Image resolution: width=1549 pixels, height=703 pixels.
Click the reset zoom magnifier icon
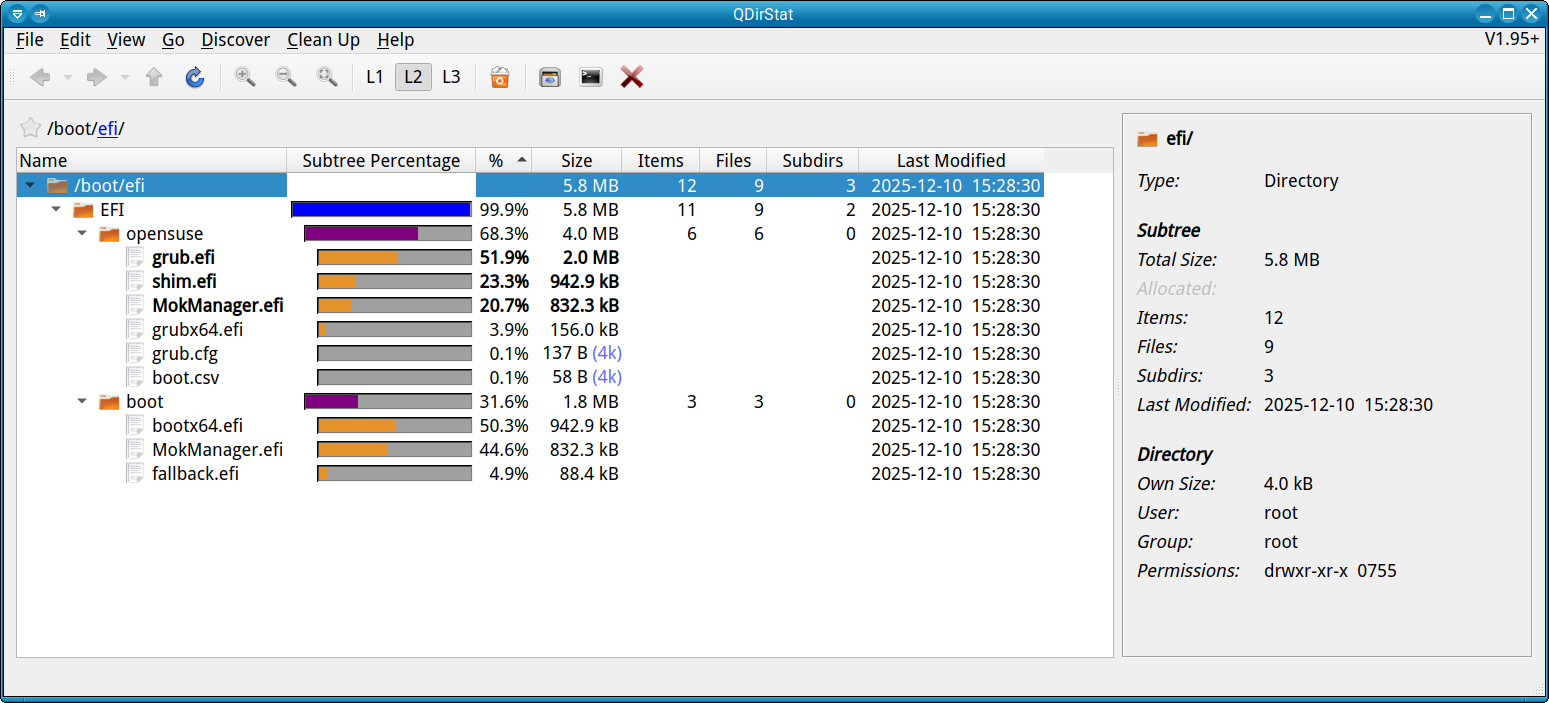click(x=327, y=77)
